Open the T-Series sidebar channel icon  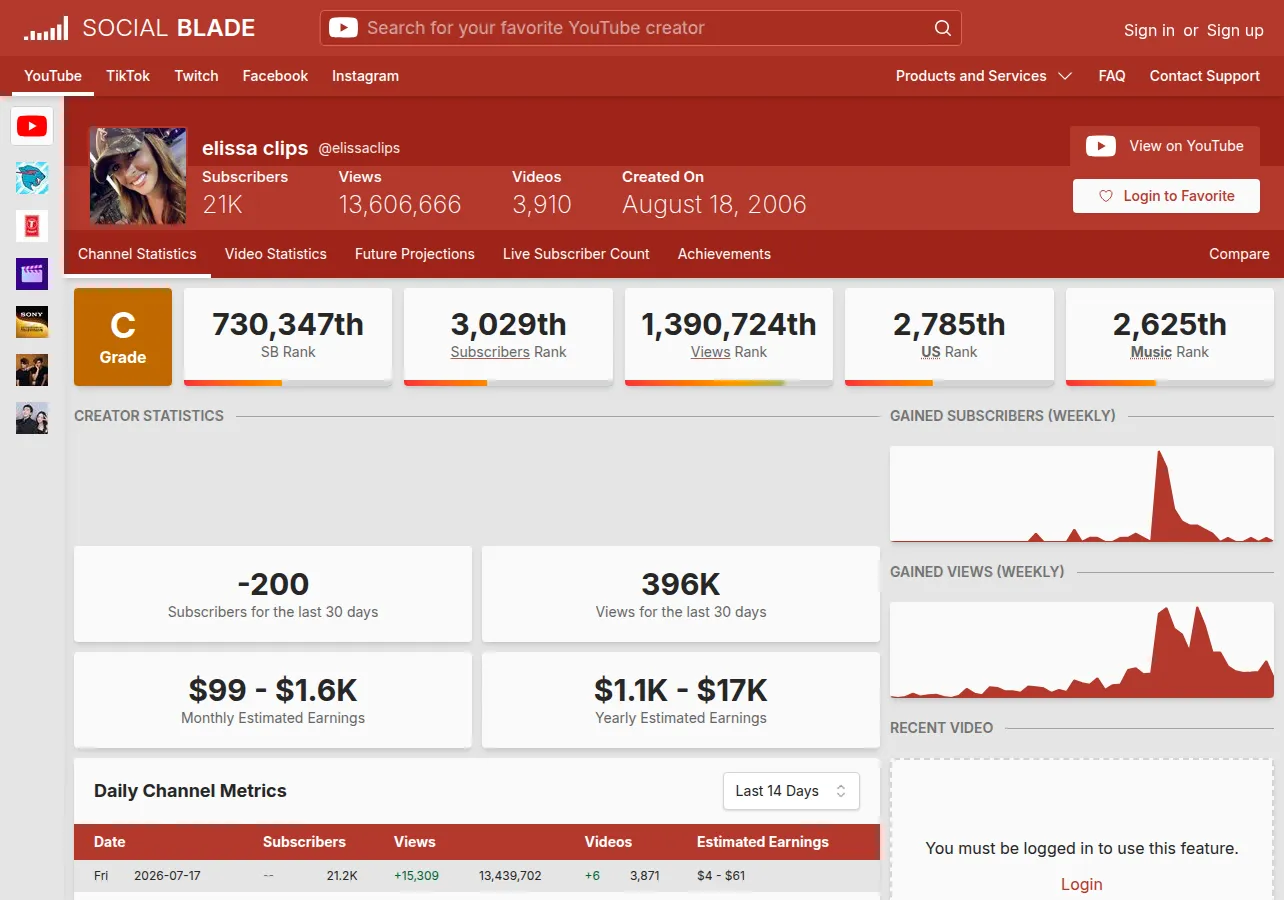coord(32,226)
